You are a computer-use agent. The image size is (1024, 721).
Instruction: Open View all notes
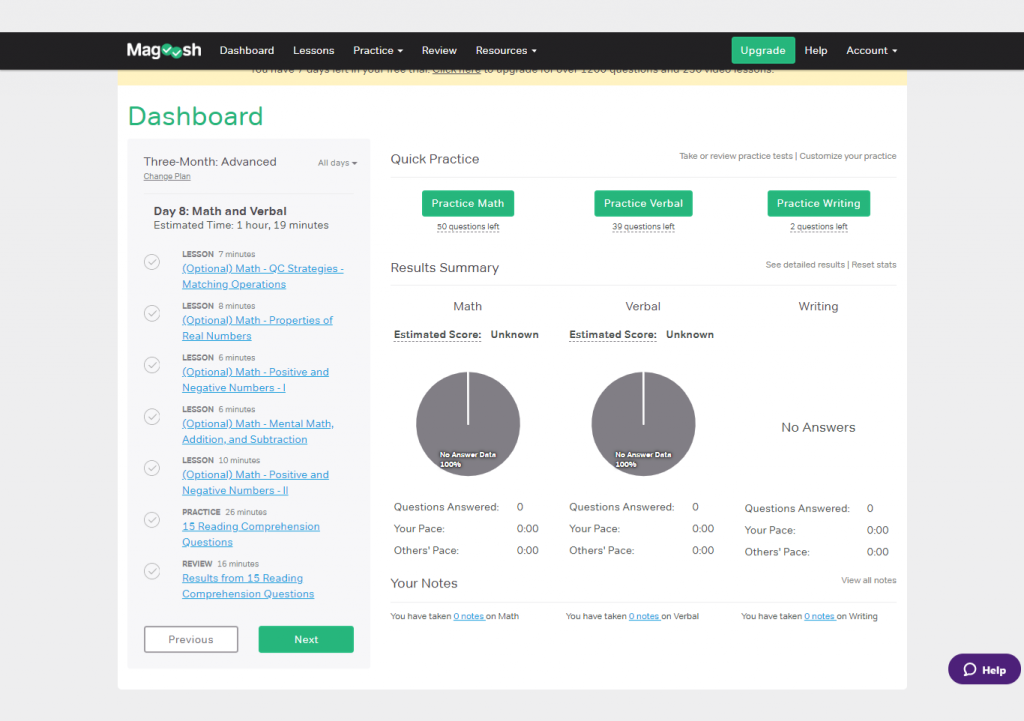coord(868,579)
